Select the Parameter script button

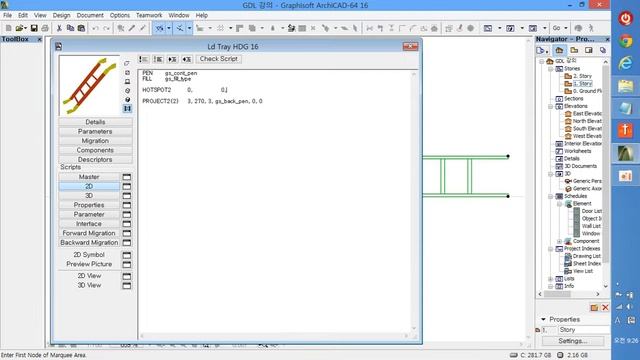point(89,214)
